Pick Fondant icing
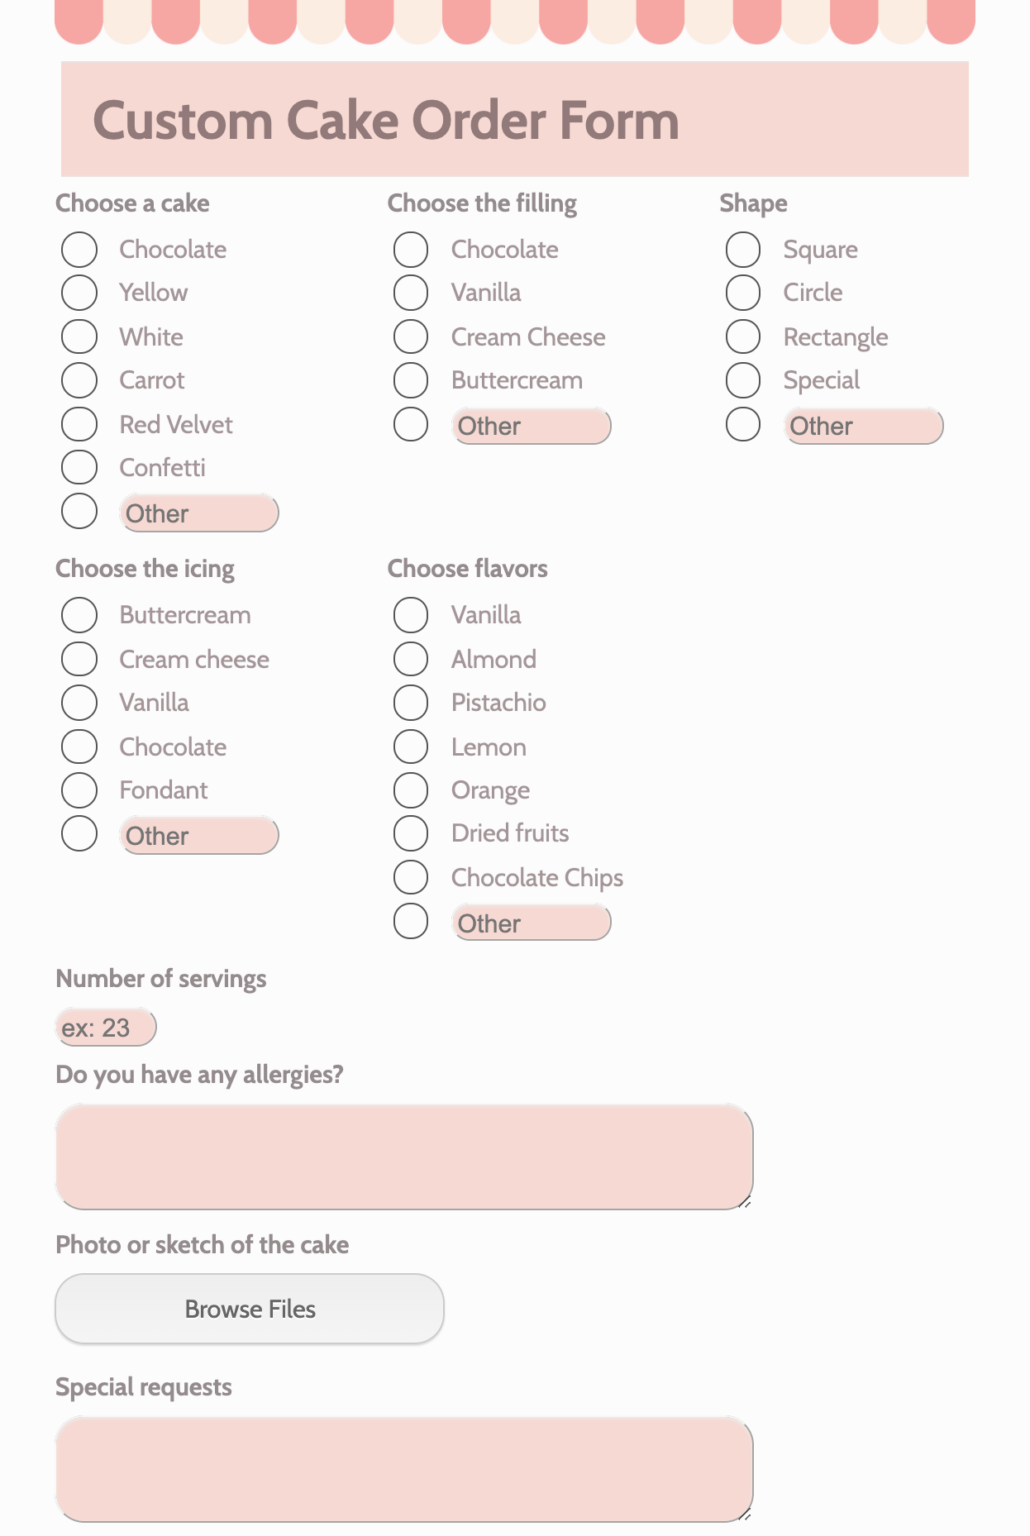The height and width of the screenshot is (1536, 1030). (x=79, y=790)
